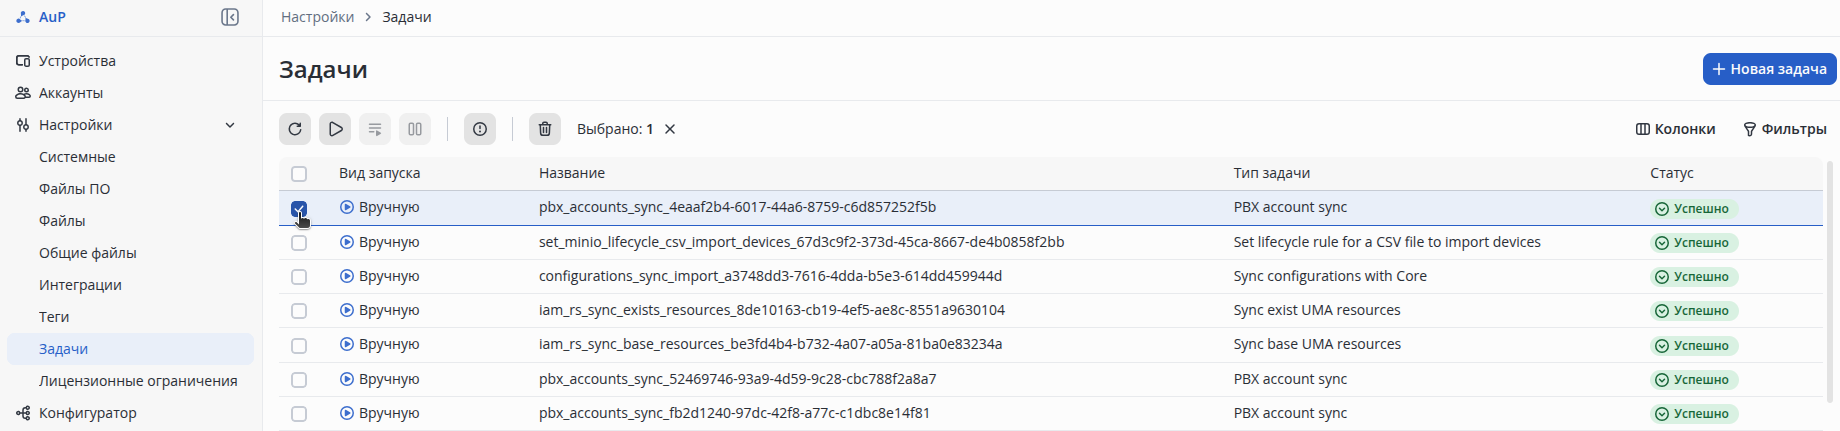Click Вид запуска column header
The width and height of the screenshot is (1840, 431).
click(379, 173)
